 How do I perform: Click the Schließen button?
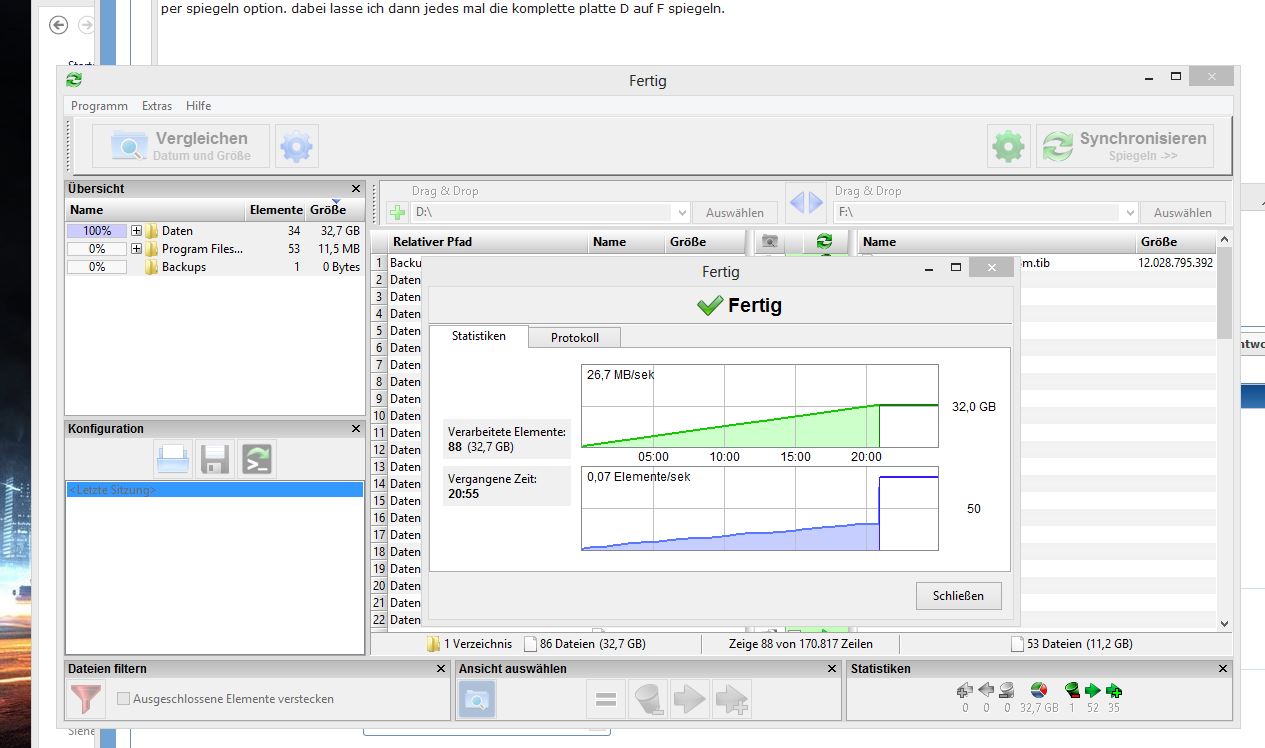tap(958, 596)
